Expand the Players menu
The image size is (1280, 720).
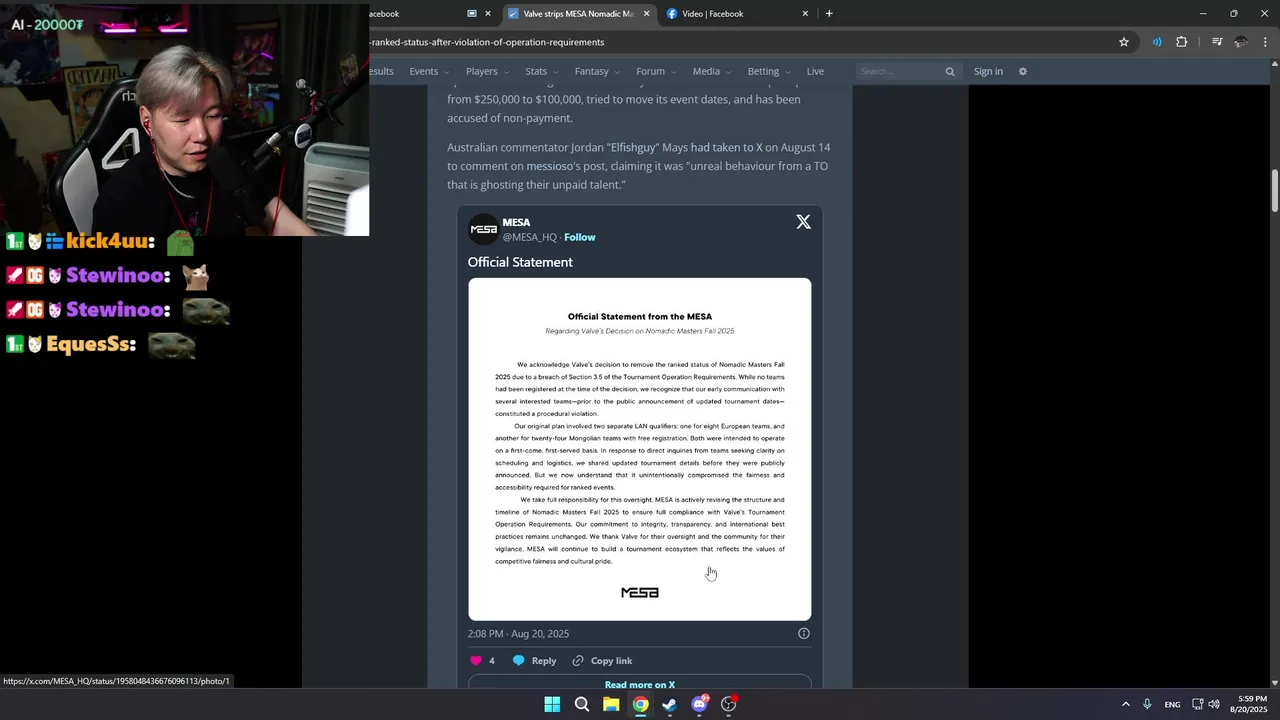coord(487,71)
